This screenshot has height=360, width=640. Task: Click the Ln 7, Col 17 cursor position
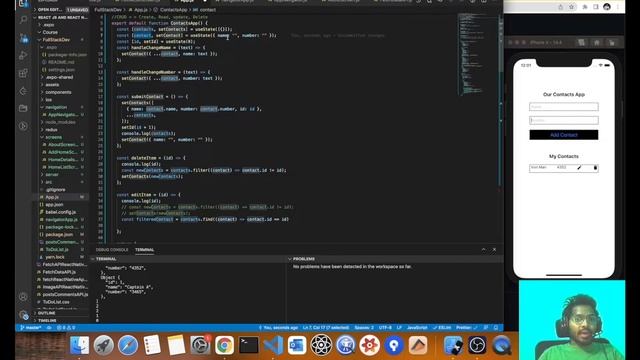(x=326, y=328)
